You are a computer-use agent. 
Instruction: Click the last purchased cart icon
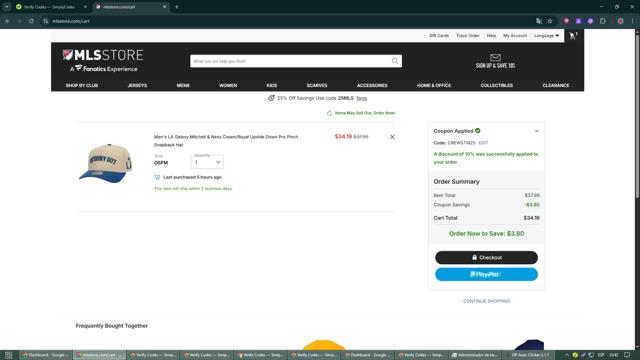coord(157,177)
